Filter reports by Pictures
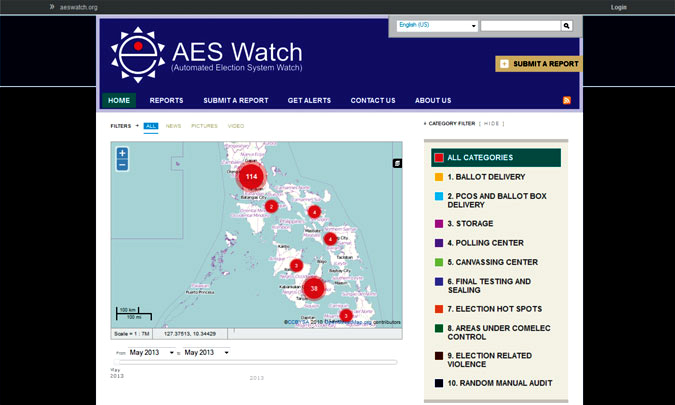This screenshot has width=675, height=405. 204,126
